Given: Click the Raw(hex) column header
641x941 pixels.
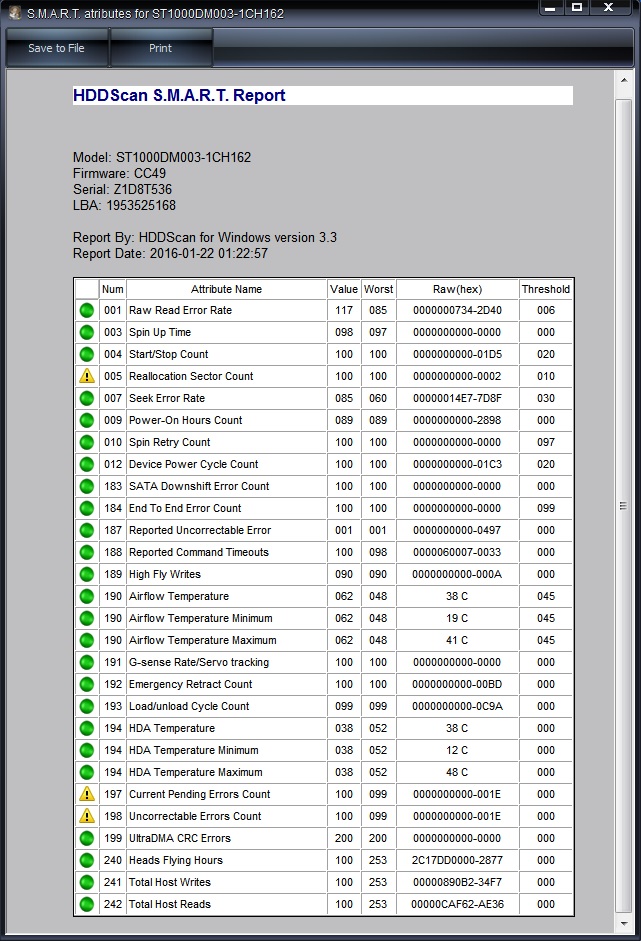Looking at the screenshot, I should point(457,289).
